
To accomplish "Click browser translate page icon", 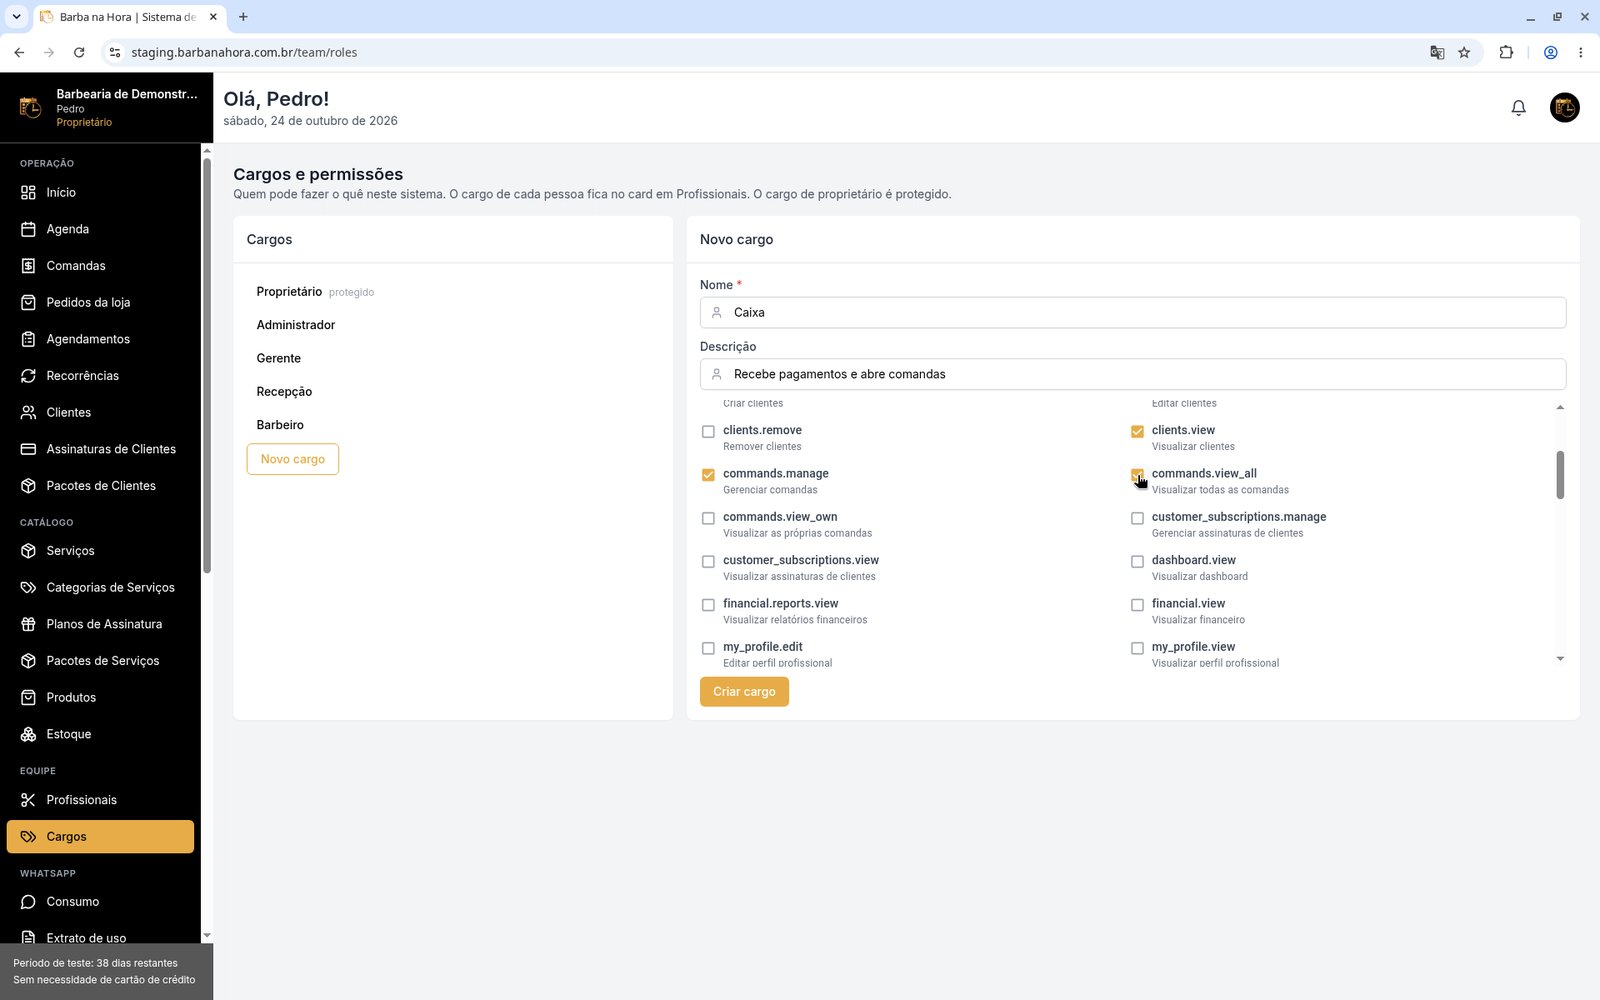I will coord(1437,52).
